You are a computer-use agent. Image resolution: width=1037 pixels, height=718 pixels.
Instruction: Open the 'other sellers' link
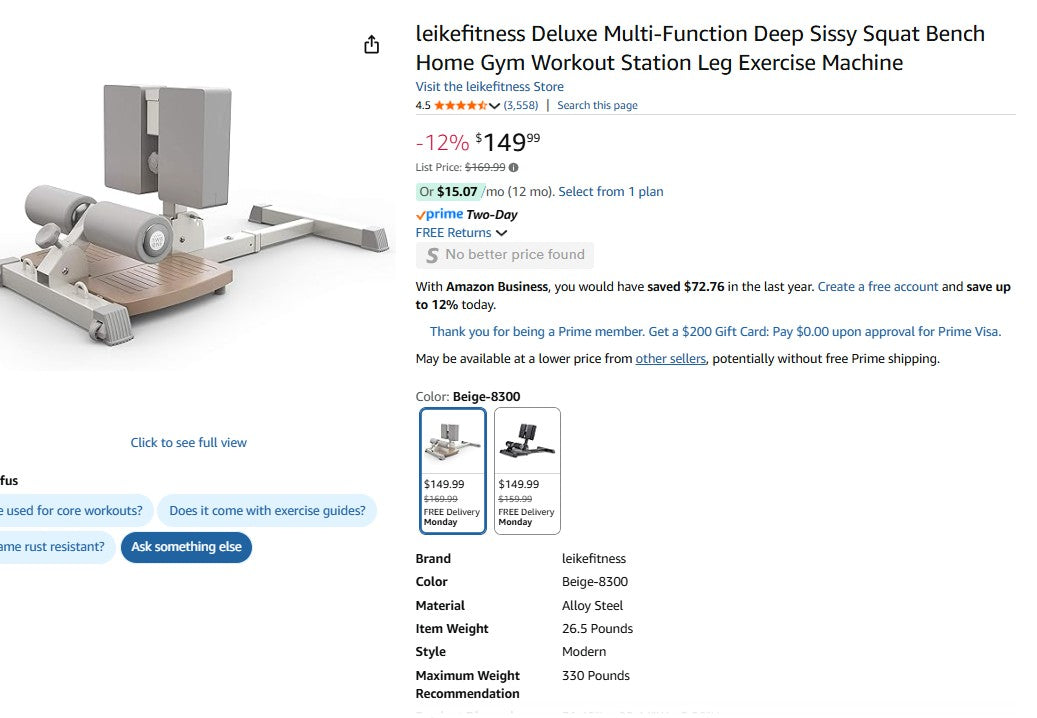671,359
